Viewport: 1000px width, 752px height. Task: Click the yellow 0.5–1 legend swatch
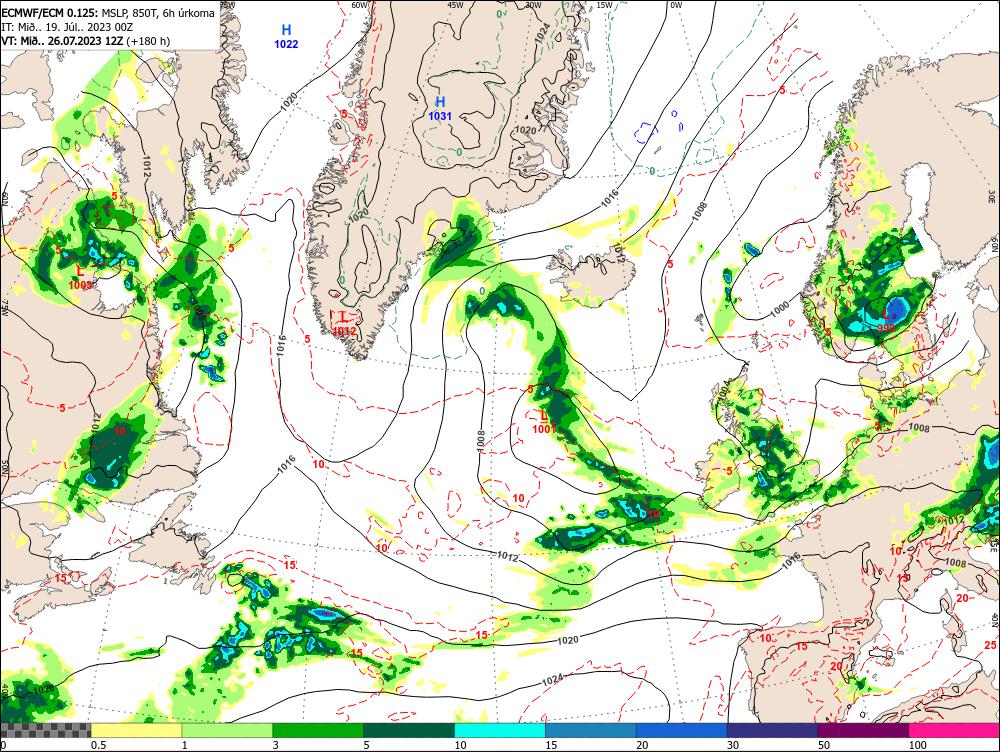point(136,730)
